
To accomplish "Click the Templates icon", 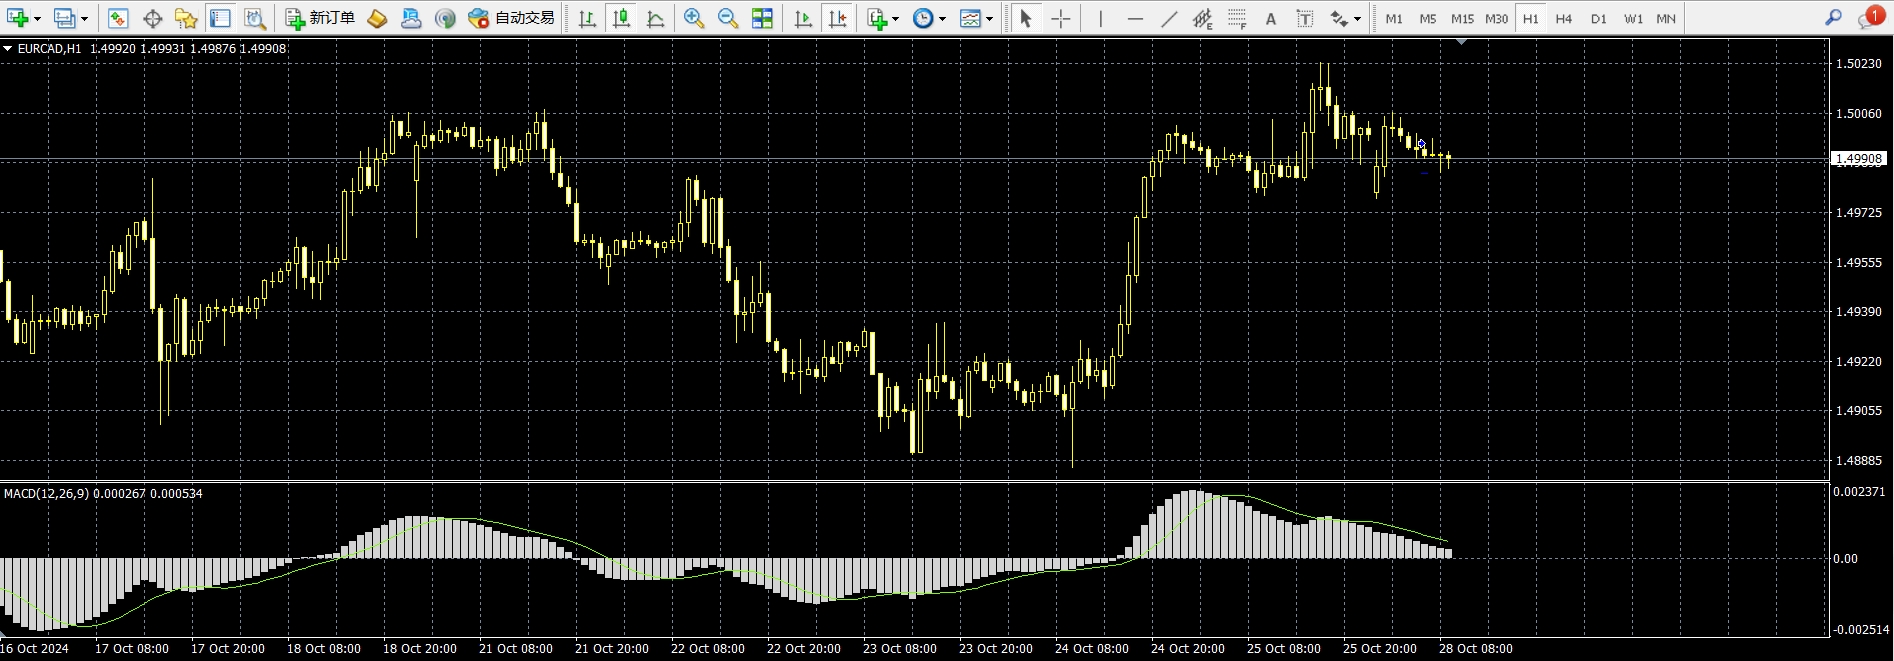I will click(970, 18).
